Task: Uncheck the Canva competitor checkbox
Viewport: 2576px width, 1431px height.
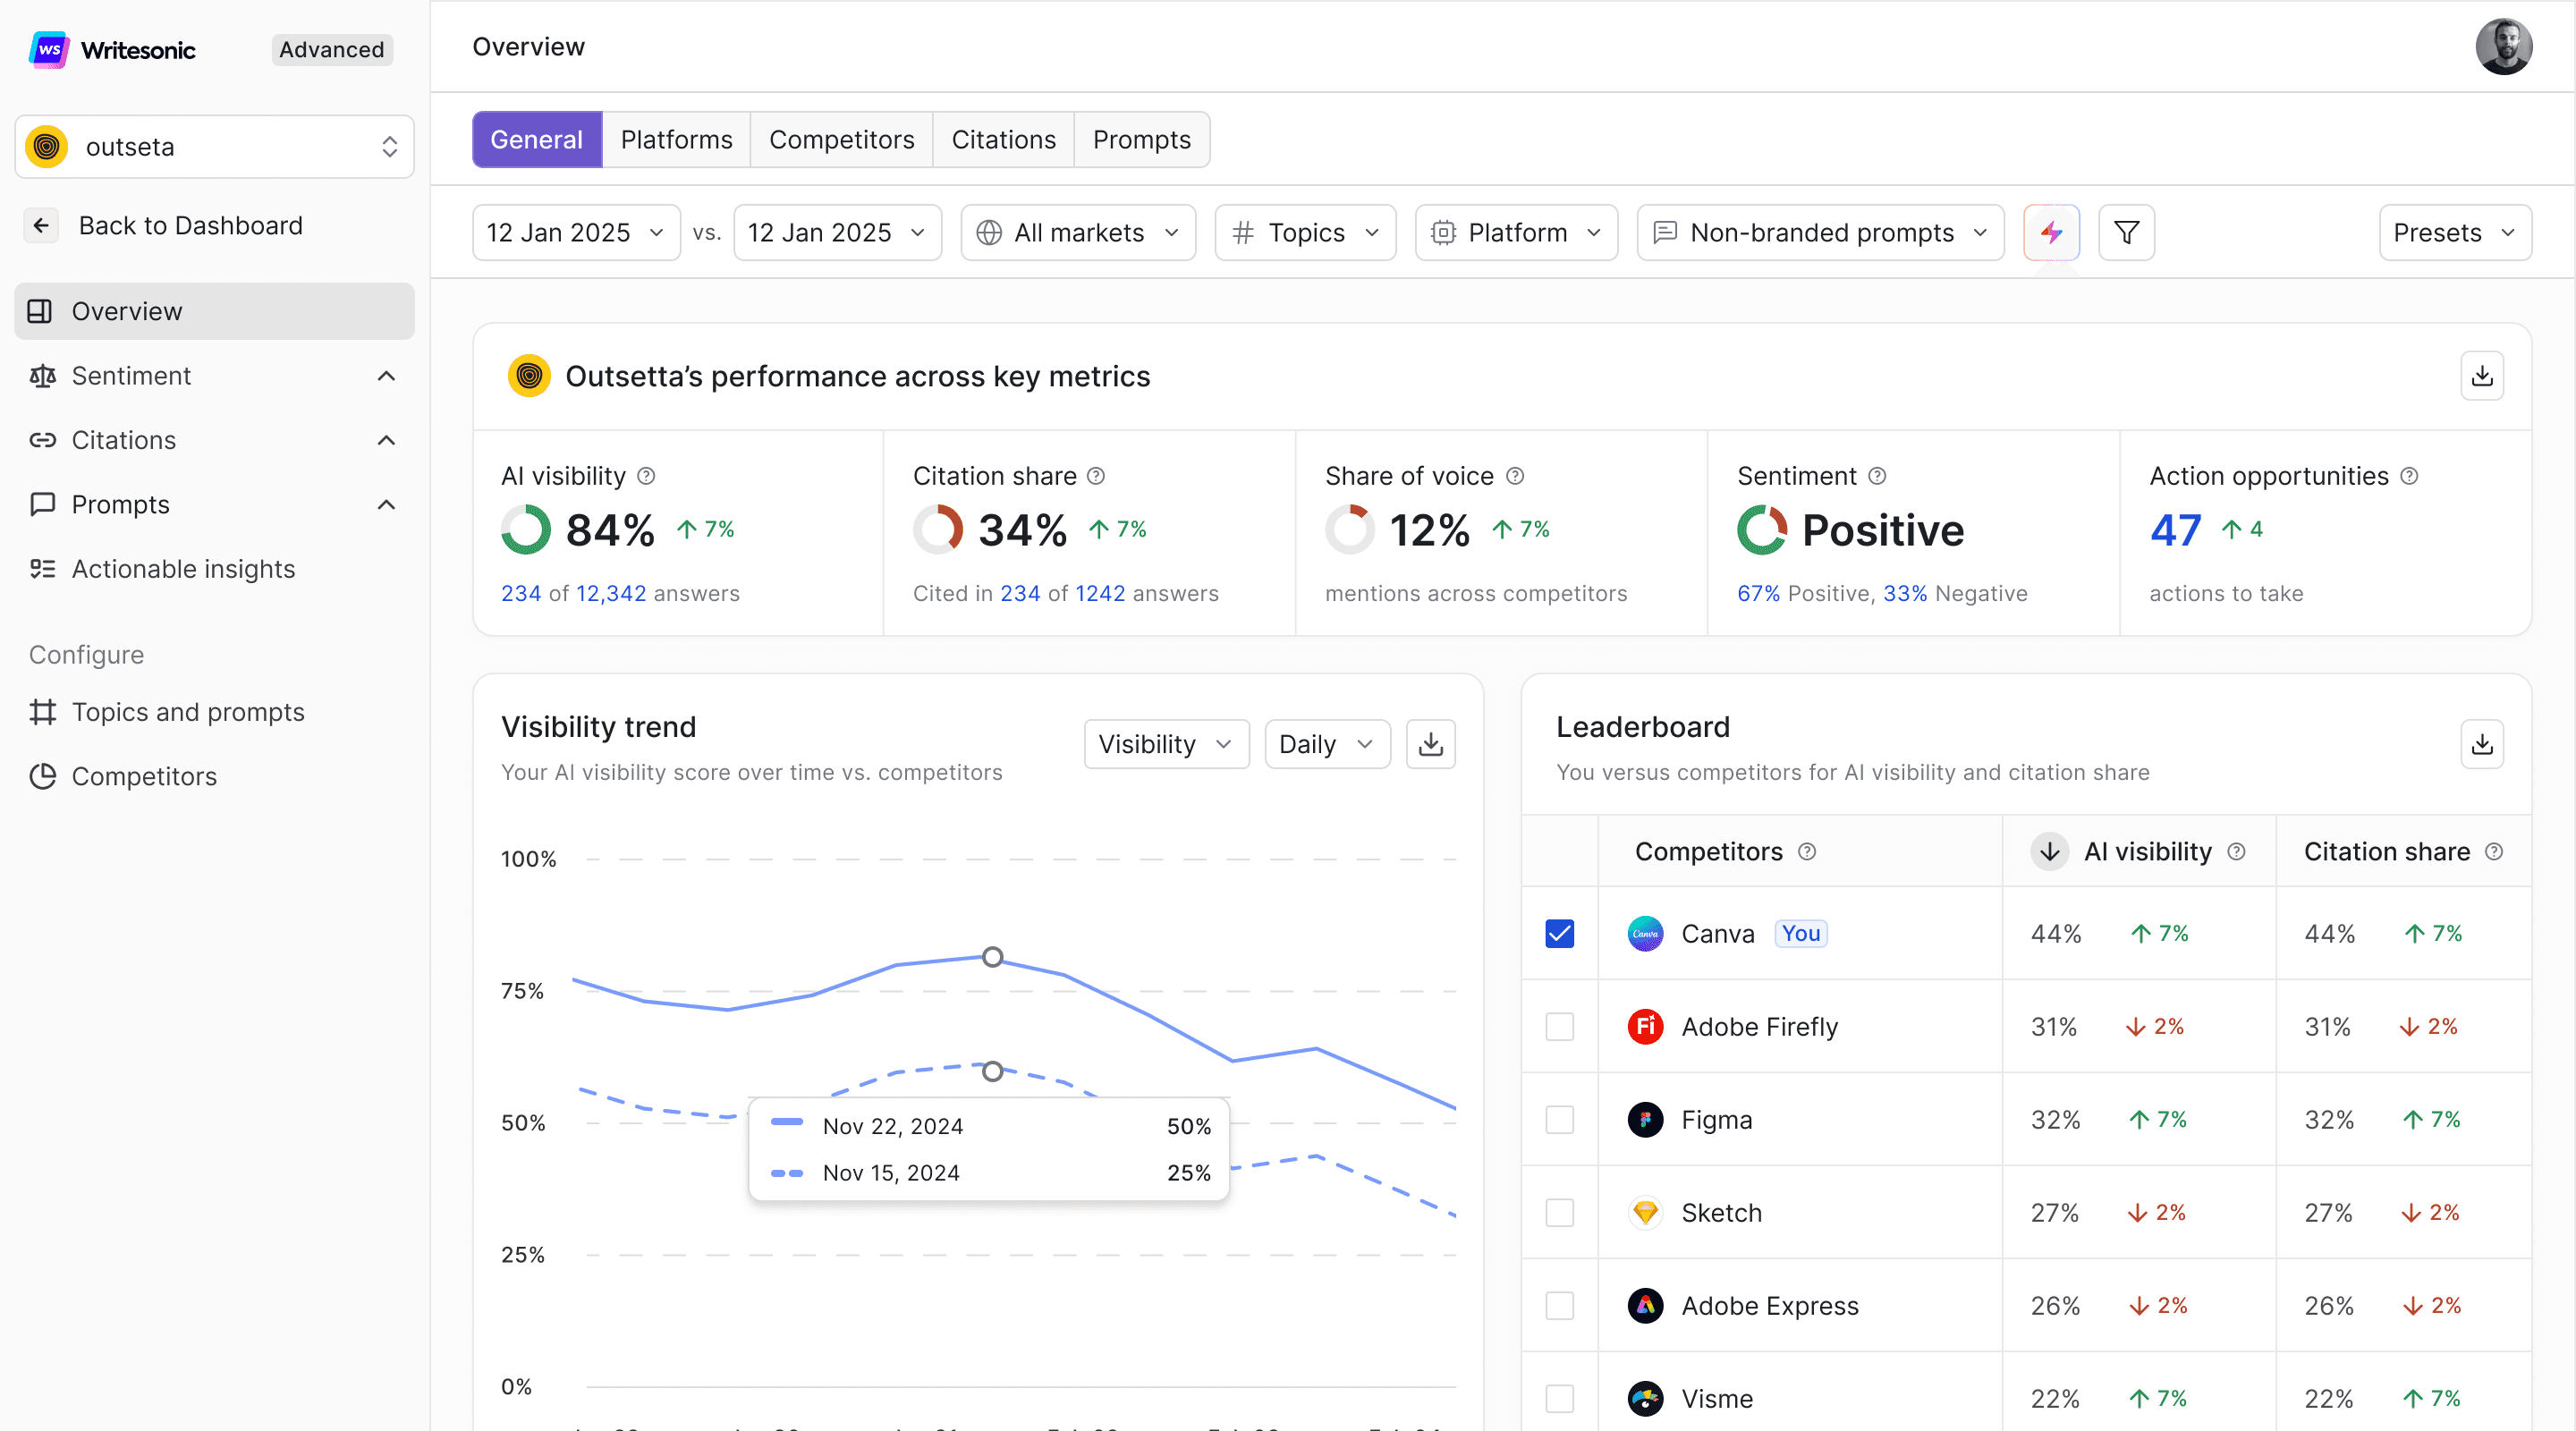Action: [x=1559, y=934]
